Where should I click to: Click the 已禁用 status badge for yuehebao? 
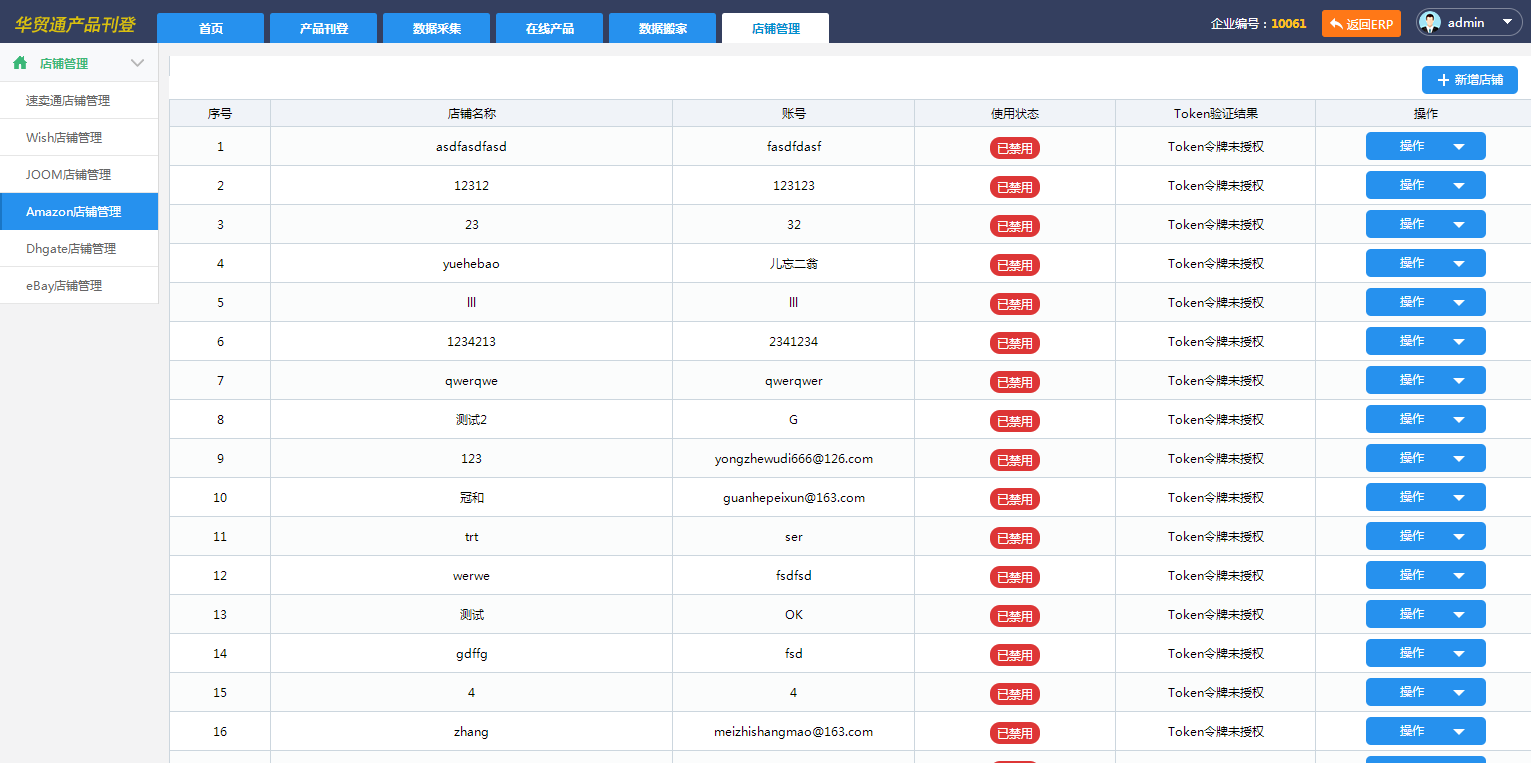click(x=1015, y=265)
